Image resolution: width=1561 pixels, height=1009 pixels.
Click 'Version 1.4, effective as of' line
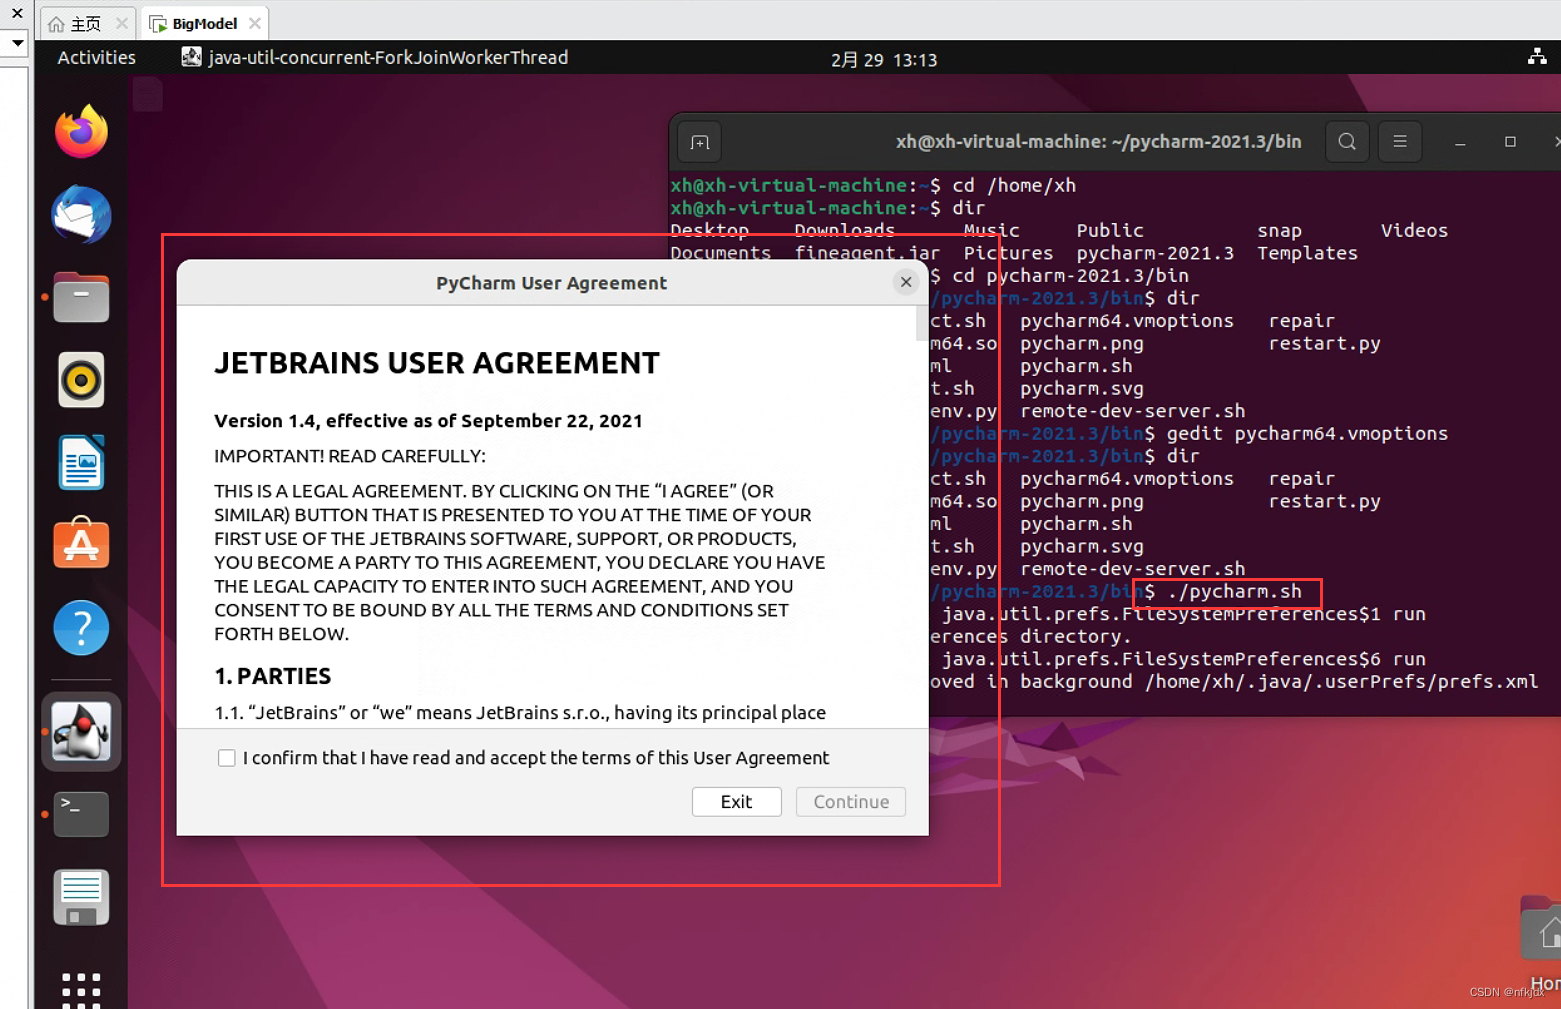click(428, 421)
